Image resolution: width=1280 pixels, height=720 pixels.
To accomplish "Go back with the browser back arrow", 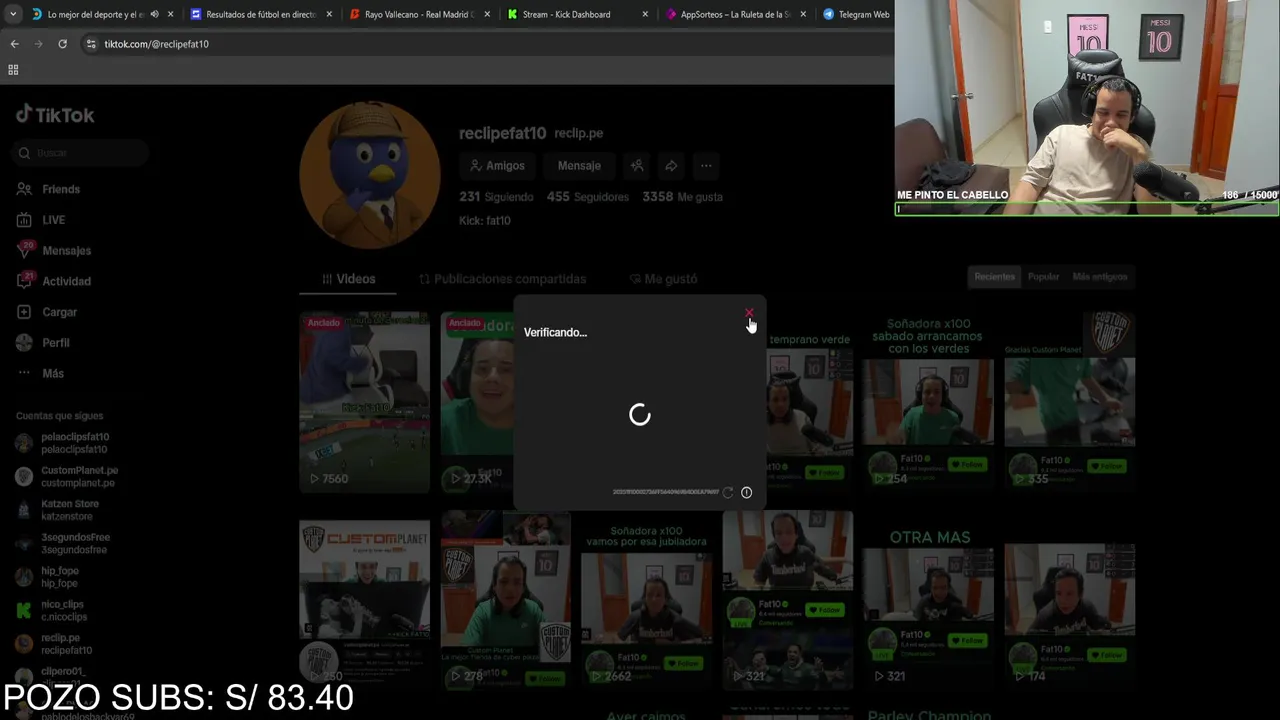I will tap(14, 44).
